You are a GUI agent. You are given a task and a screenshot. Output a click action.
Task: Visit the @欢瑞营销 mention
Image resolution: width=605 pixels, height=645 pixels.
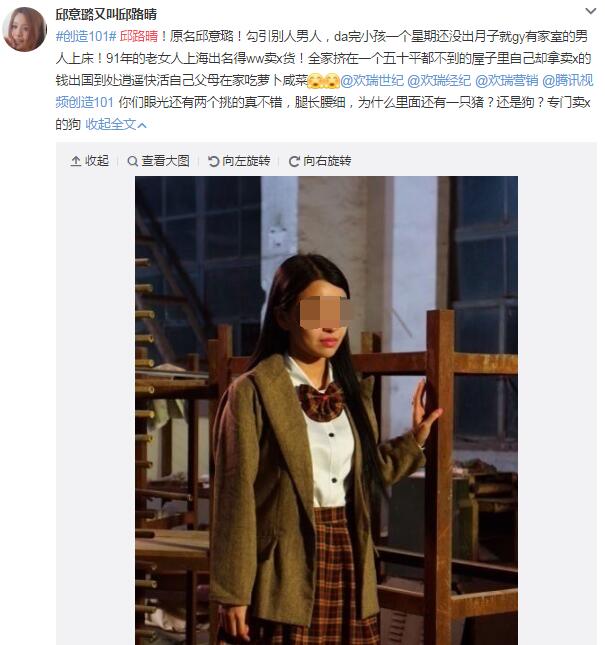[506, 80]
